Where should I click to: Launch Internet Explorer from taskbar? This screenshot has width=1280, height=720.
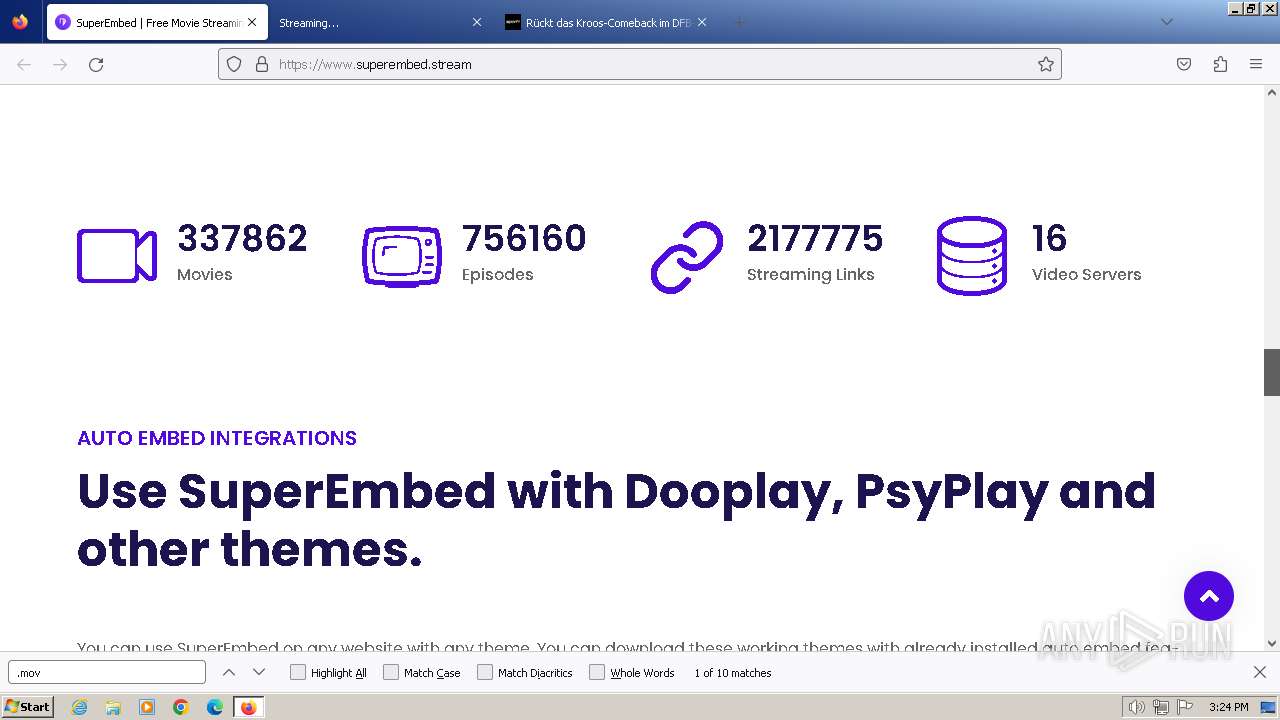click(x=80, y=707)
